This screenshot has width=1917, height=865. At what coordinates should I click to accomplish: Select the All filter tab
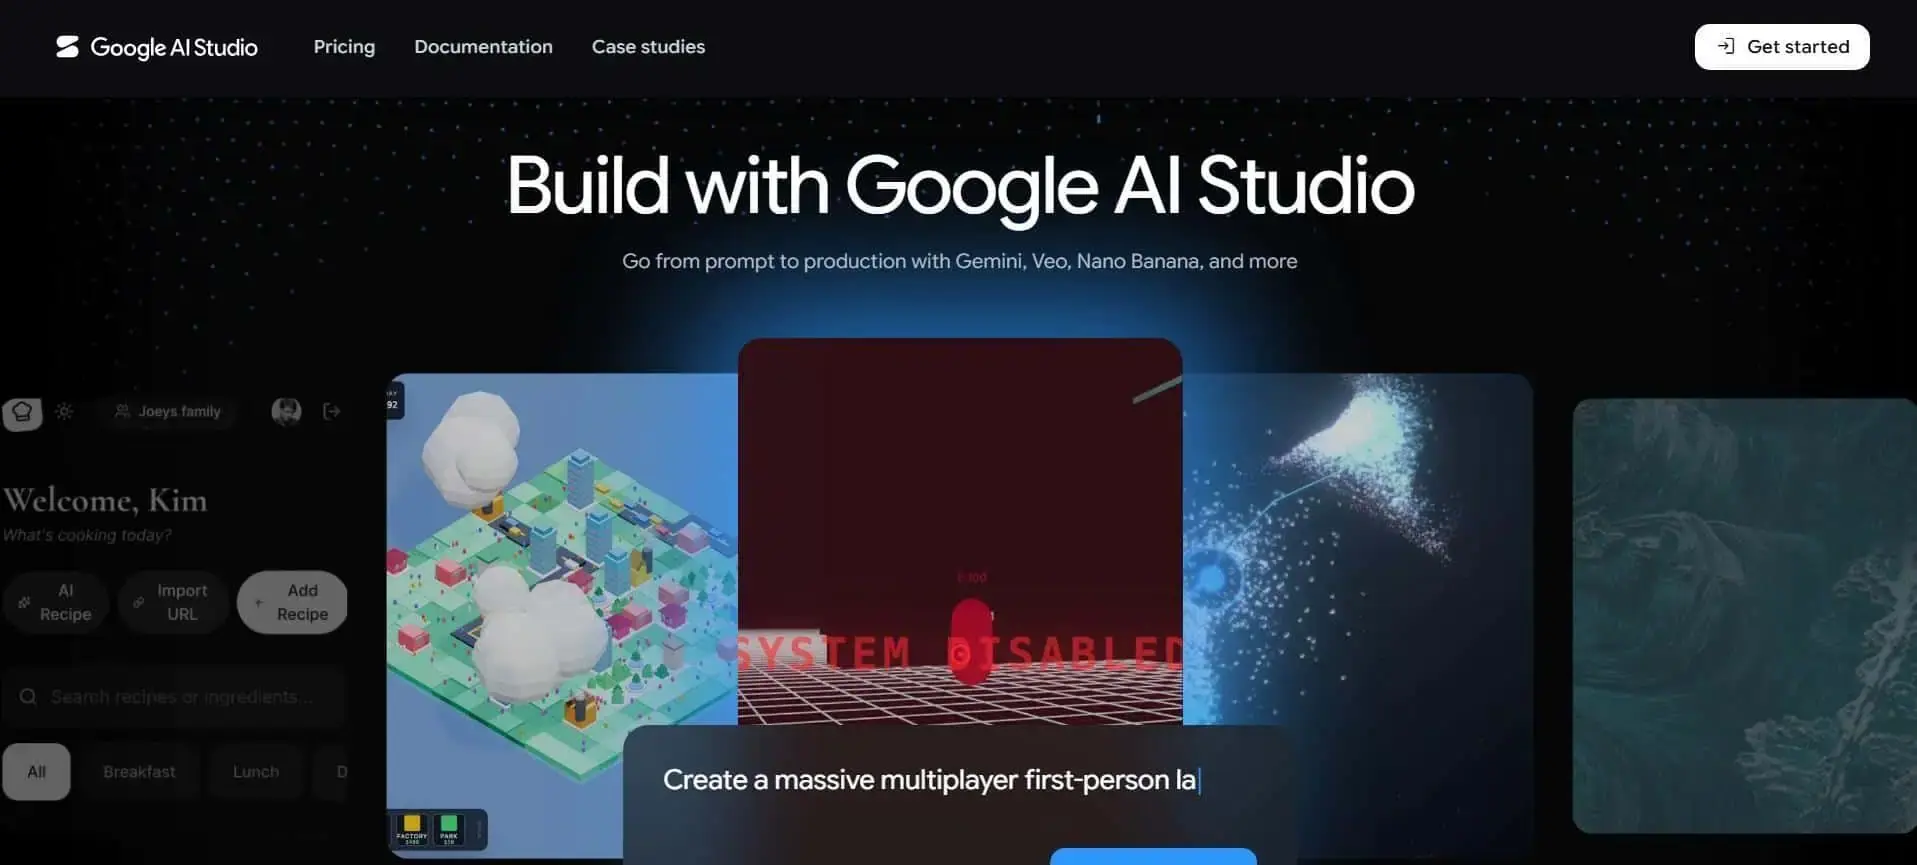coord(36,772)
